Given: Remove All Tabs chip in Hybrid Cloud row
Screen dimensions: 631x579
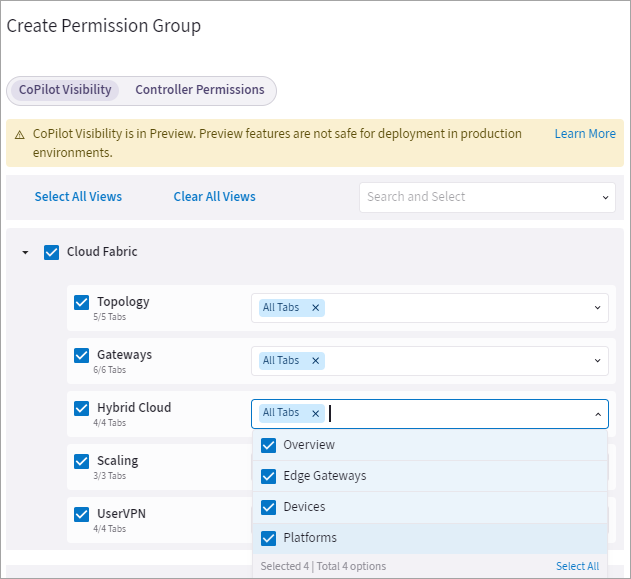Looking at the screenshot, I should (x=315, y=413).
